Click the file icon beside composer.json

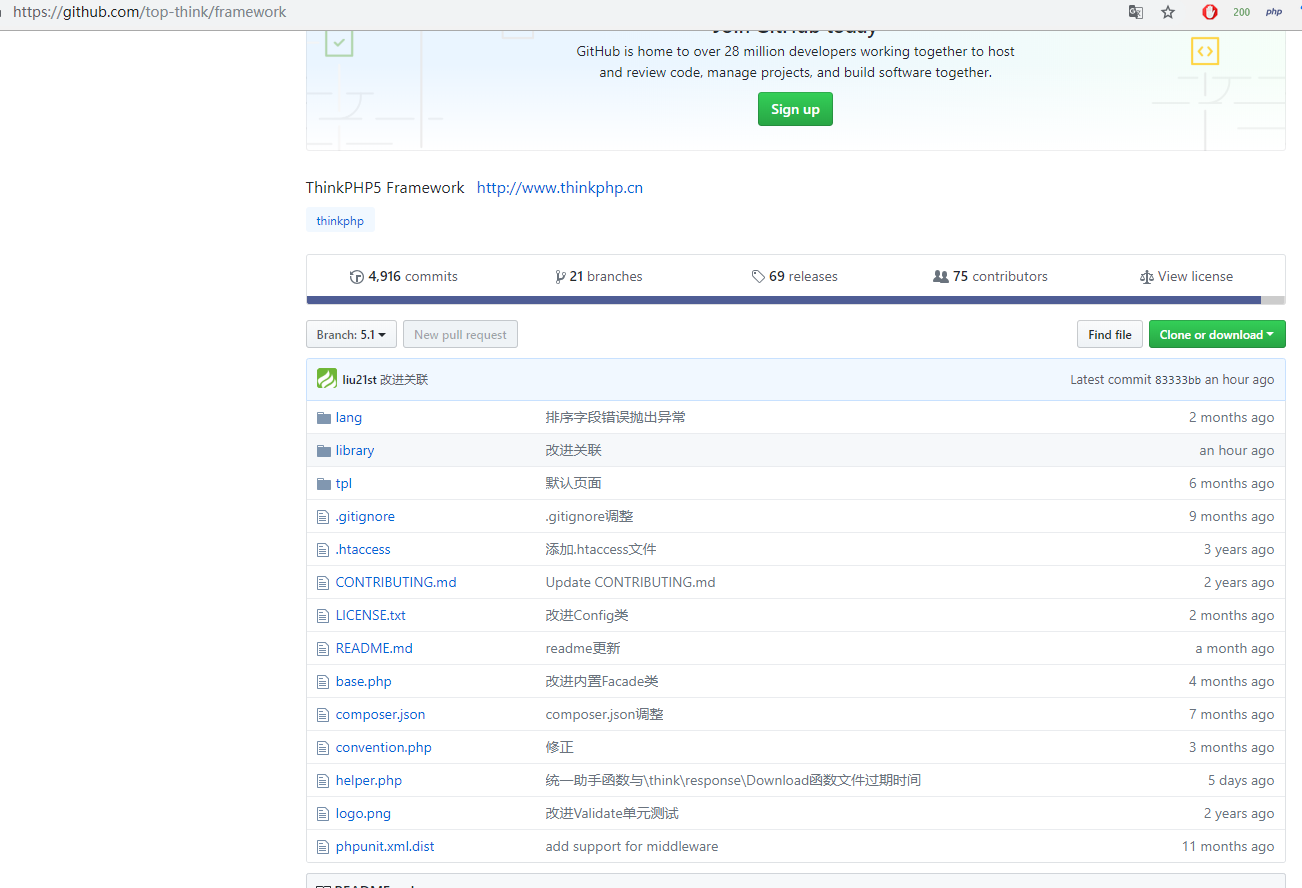tap(322, 715)
